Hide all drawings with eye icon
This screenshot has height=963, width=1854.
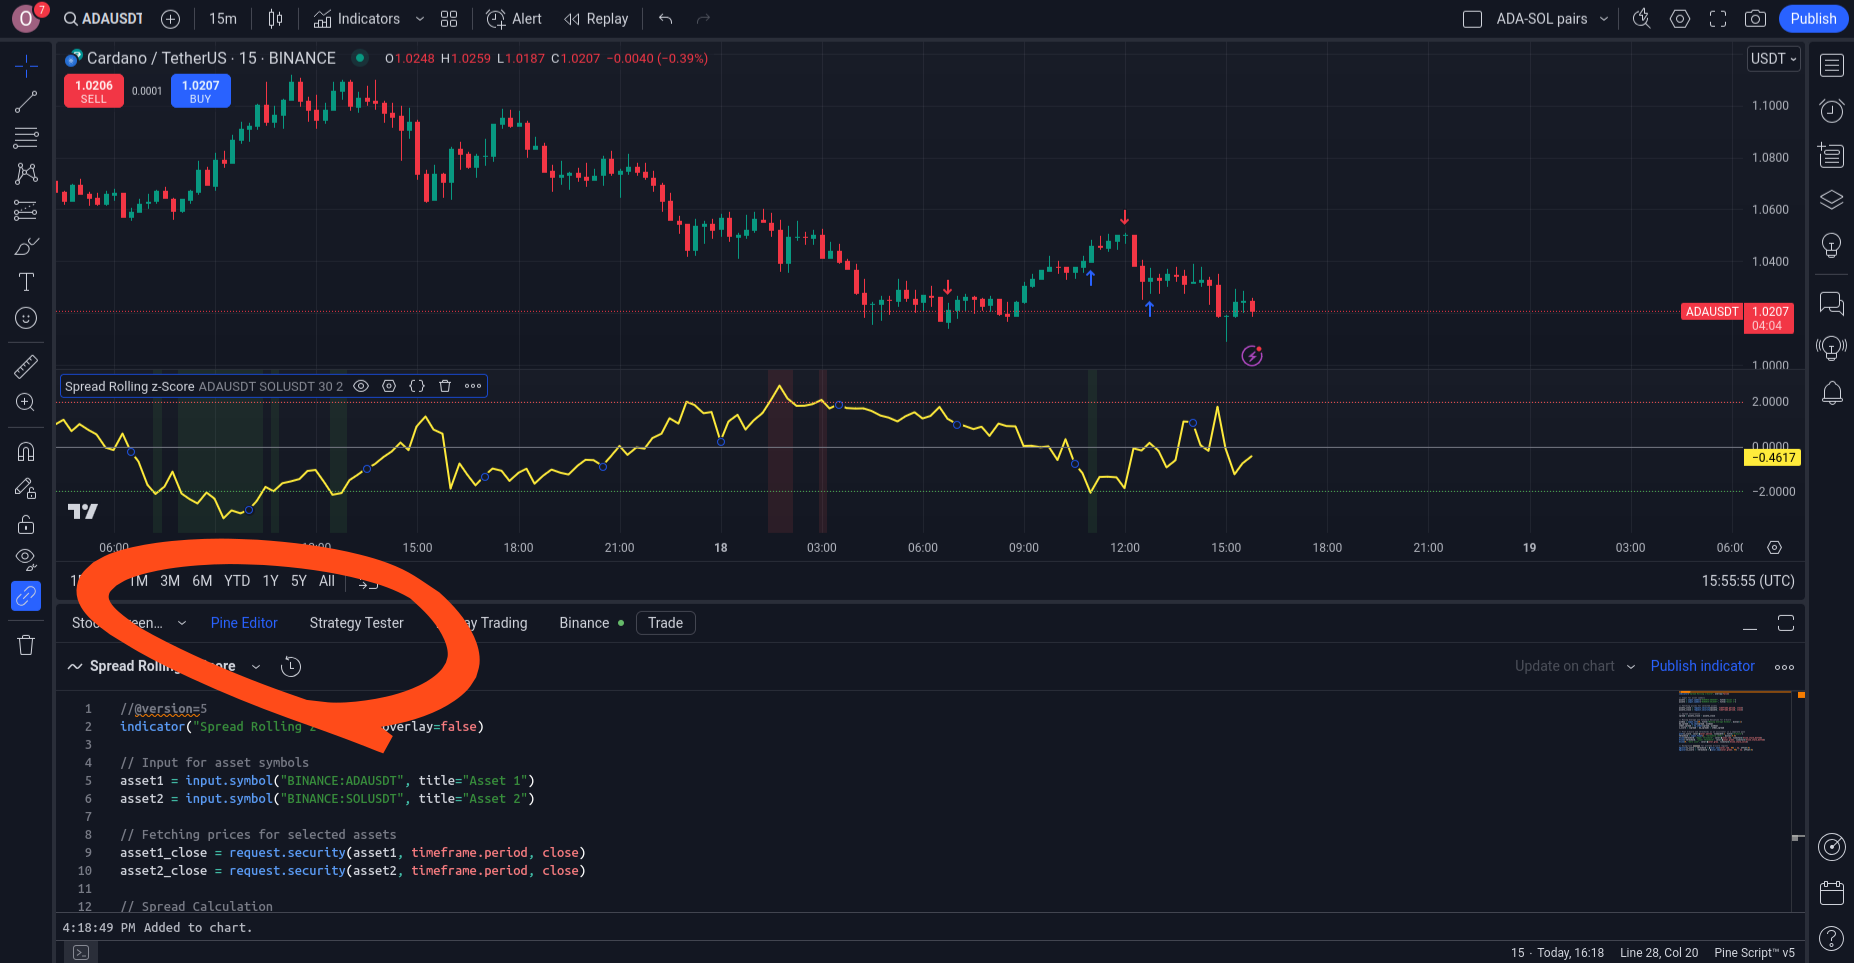coord(26,560)
